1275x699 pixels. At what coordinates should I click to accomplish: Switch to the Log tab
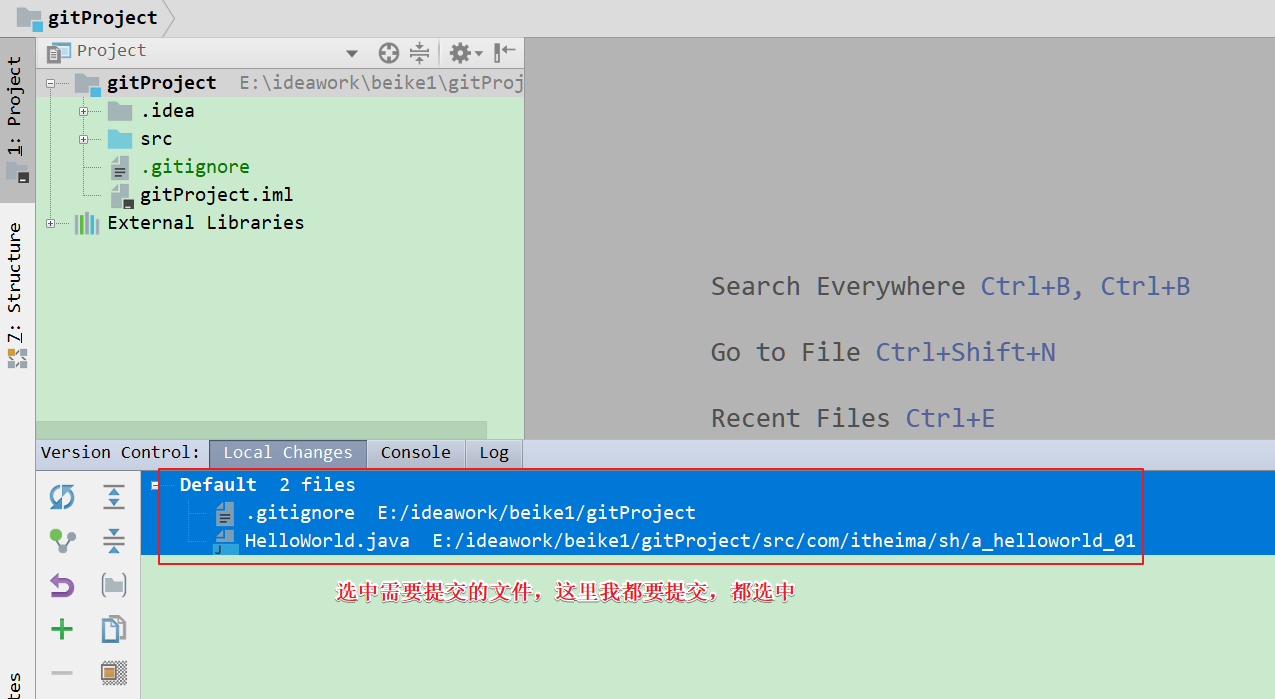(494, 453)
